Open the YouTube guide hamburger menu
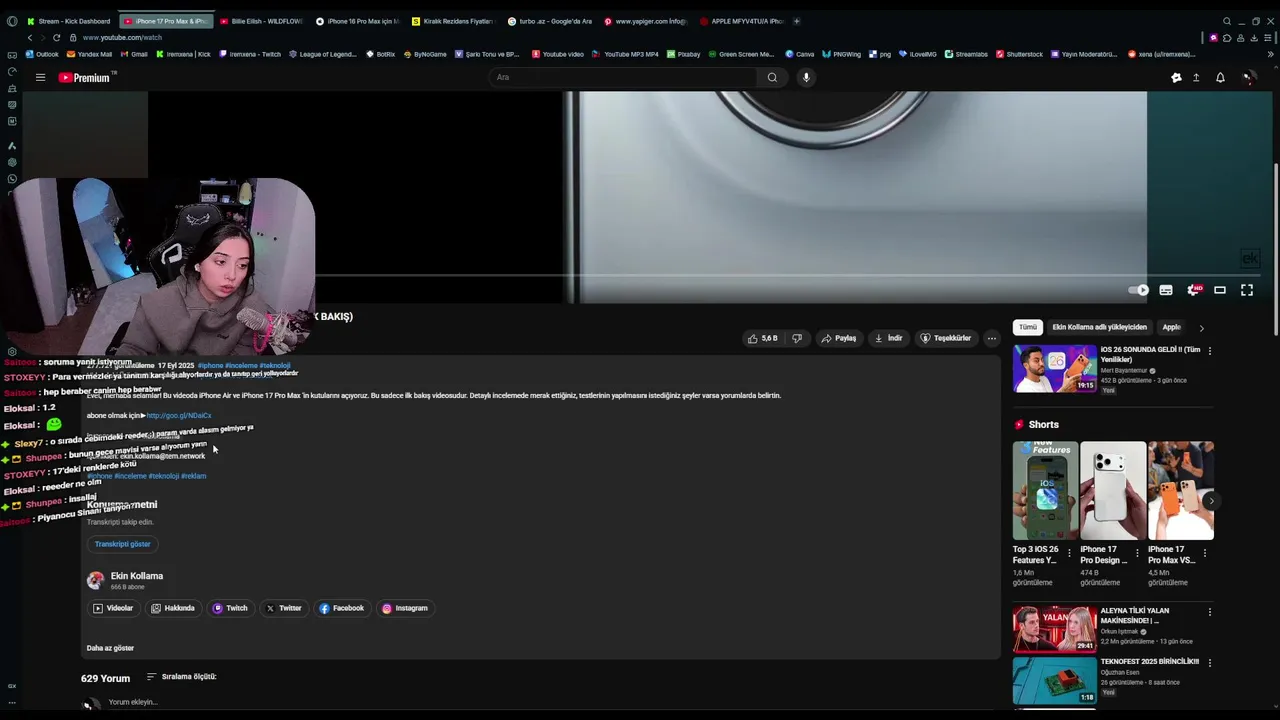The image size is (1280, 720). click(x=40, y=77)
